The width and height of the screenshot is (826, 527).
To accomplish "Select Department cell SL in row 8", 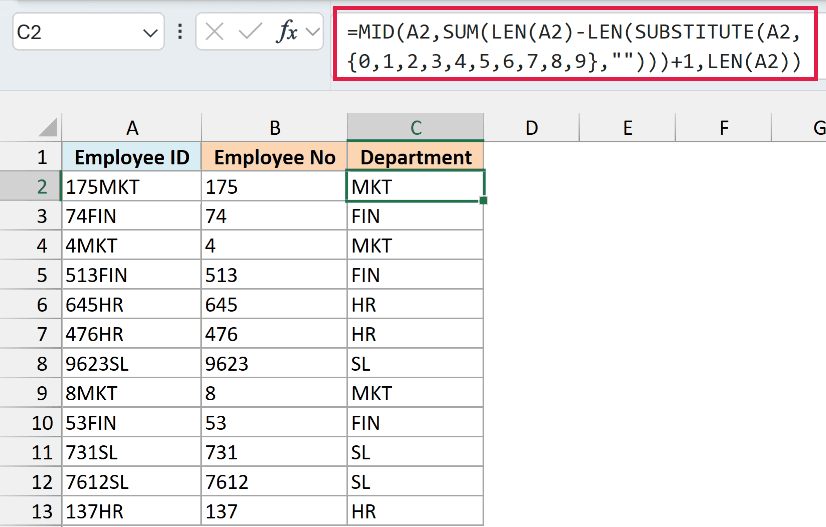I will click(416, 364).
